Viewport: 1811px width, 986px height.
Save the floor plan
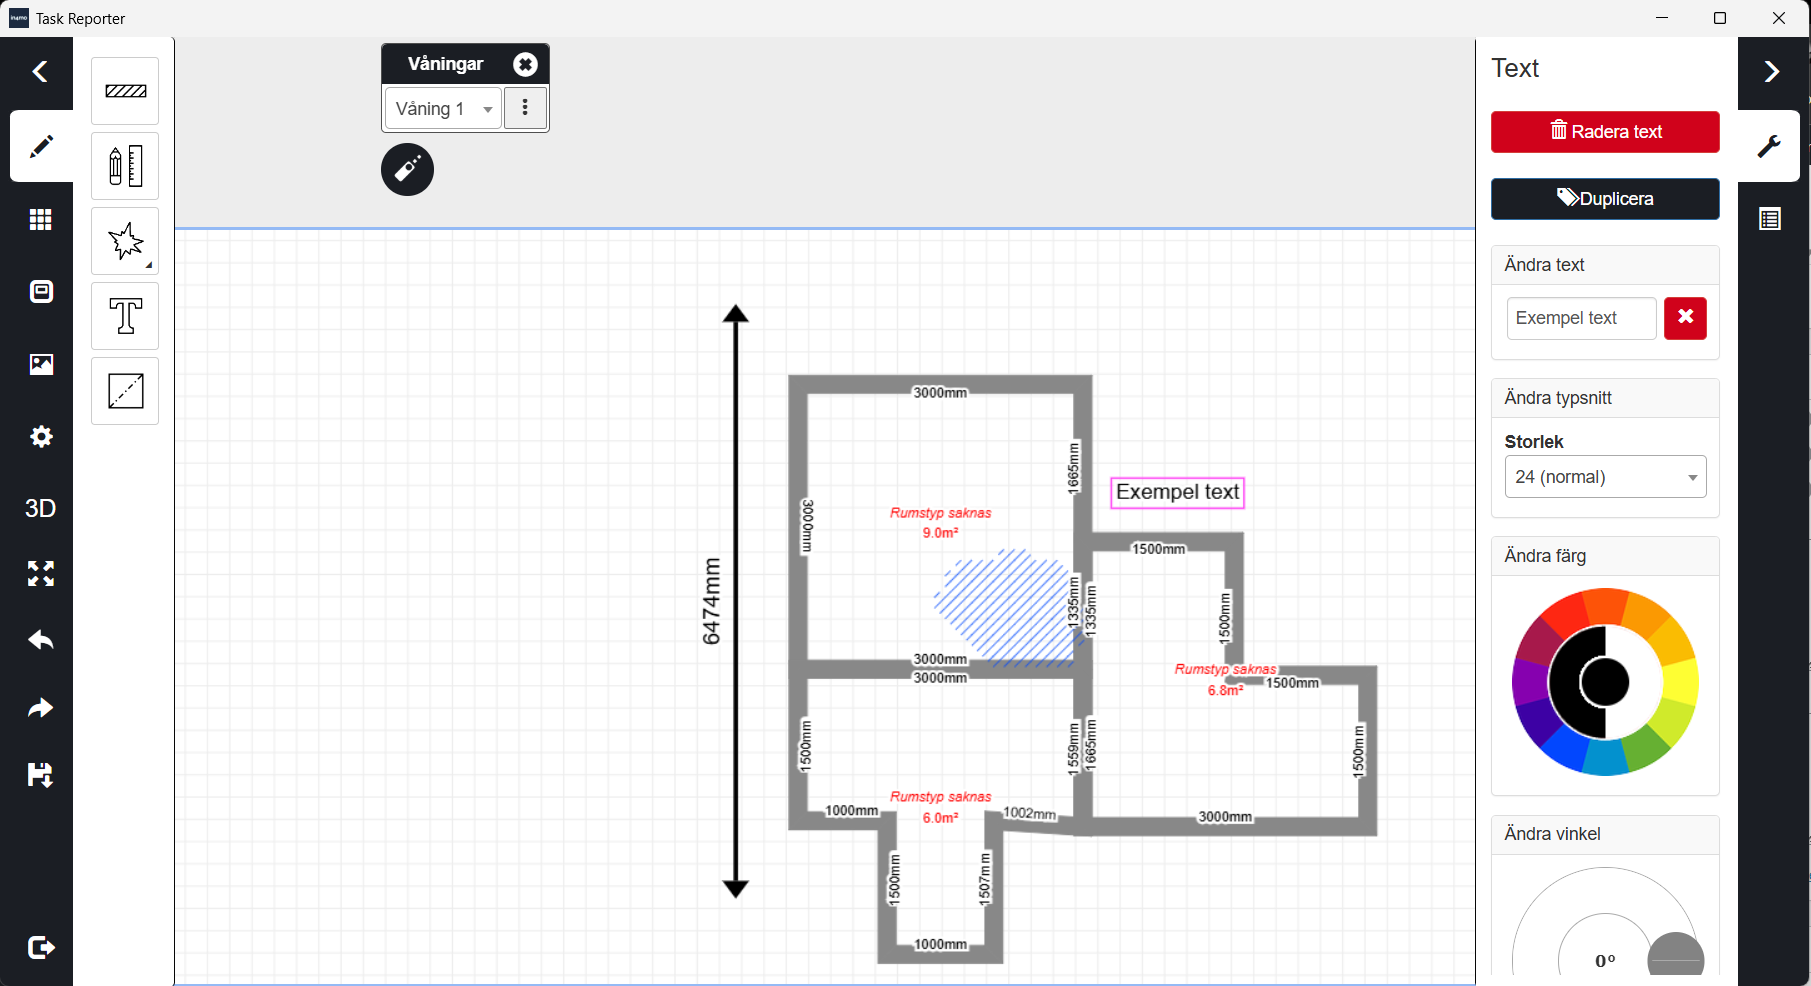pos(40,775)
